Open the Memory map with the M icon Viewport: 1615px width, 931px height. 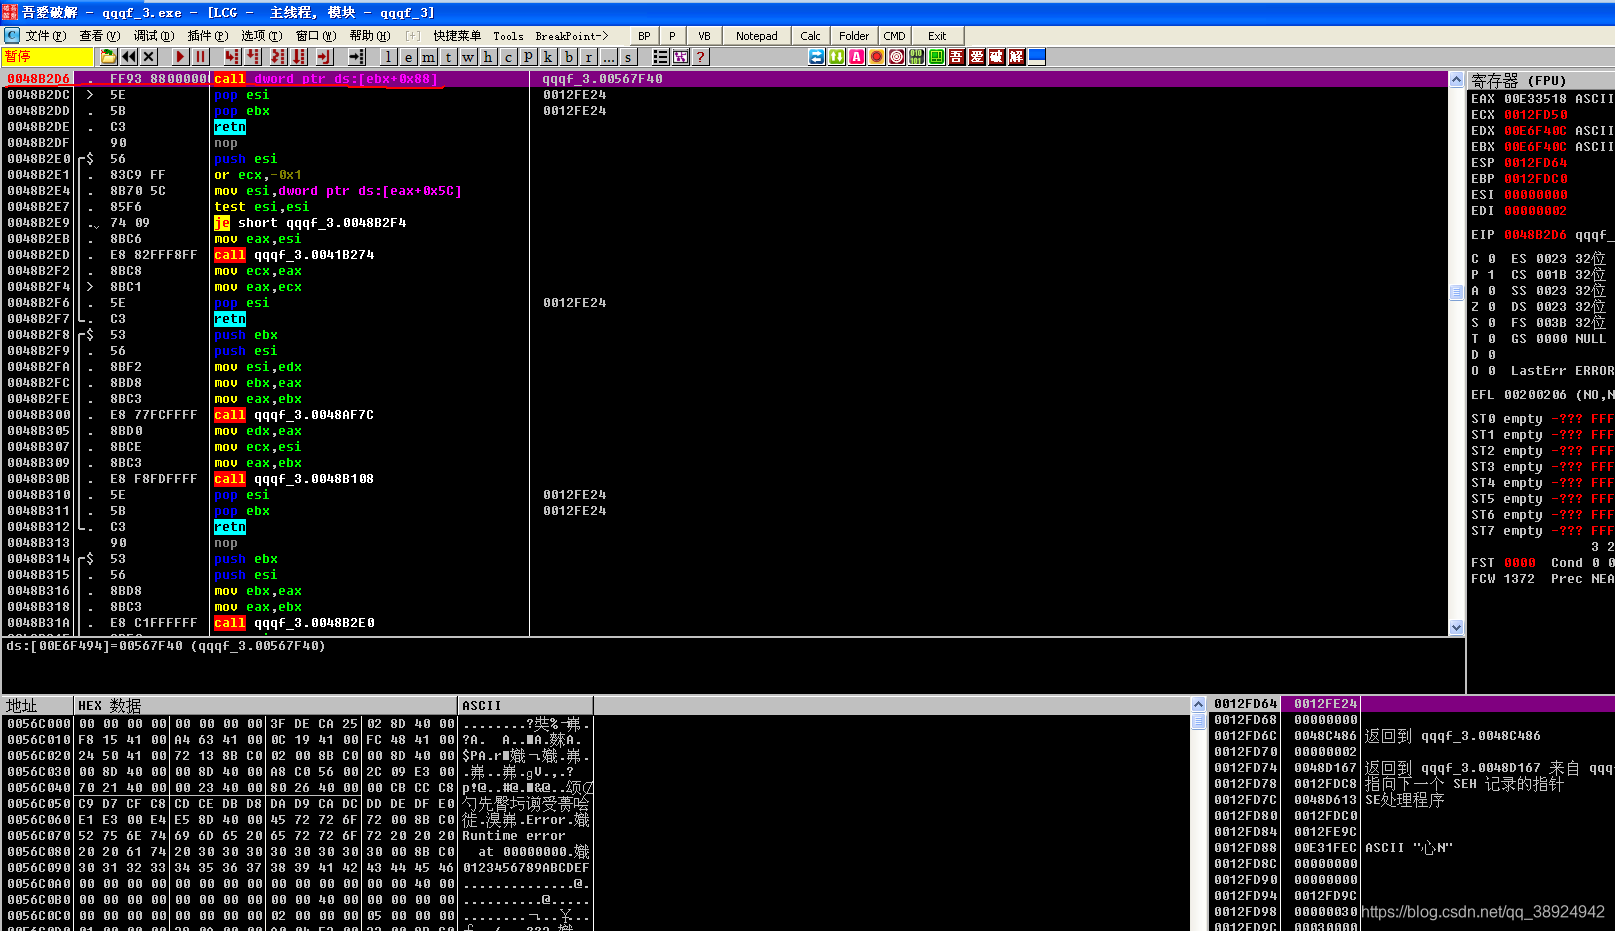(x=428, y=57)
